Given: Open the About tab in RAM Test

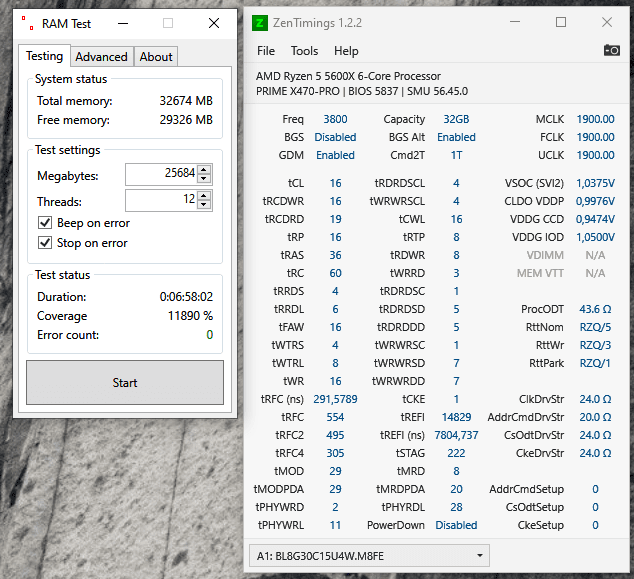Looking at the screenshot, I should coord(156,57).
